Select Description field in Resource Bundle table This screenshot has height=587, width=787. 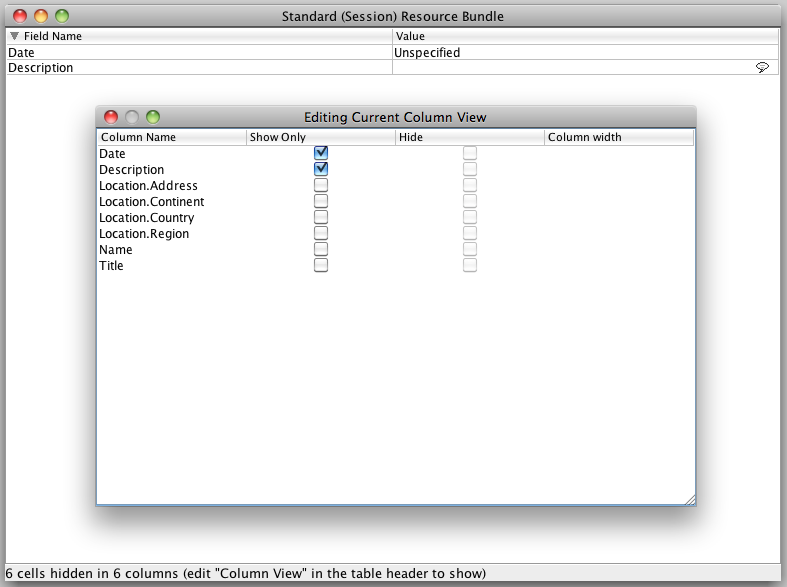pyautogui.click(x=199, y=67)
